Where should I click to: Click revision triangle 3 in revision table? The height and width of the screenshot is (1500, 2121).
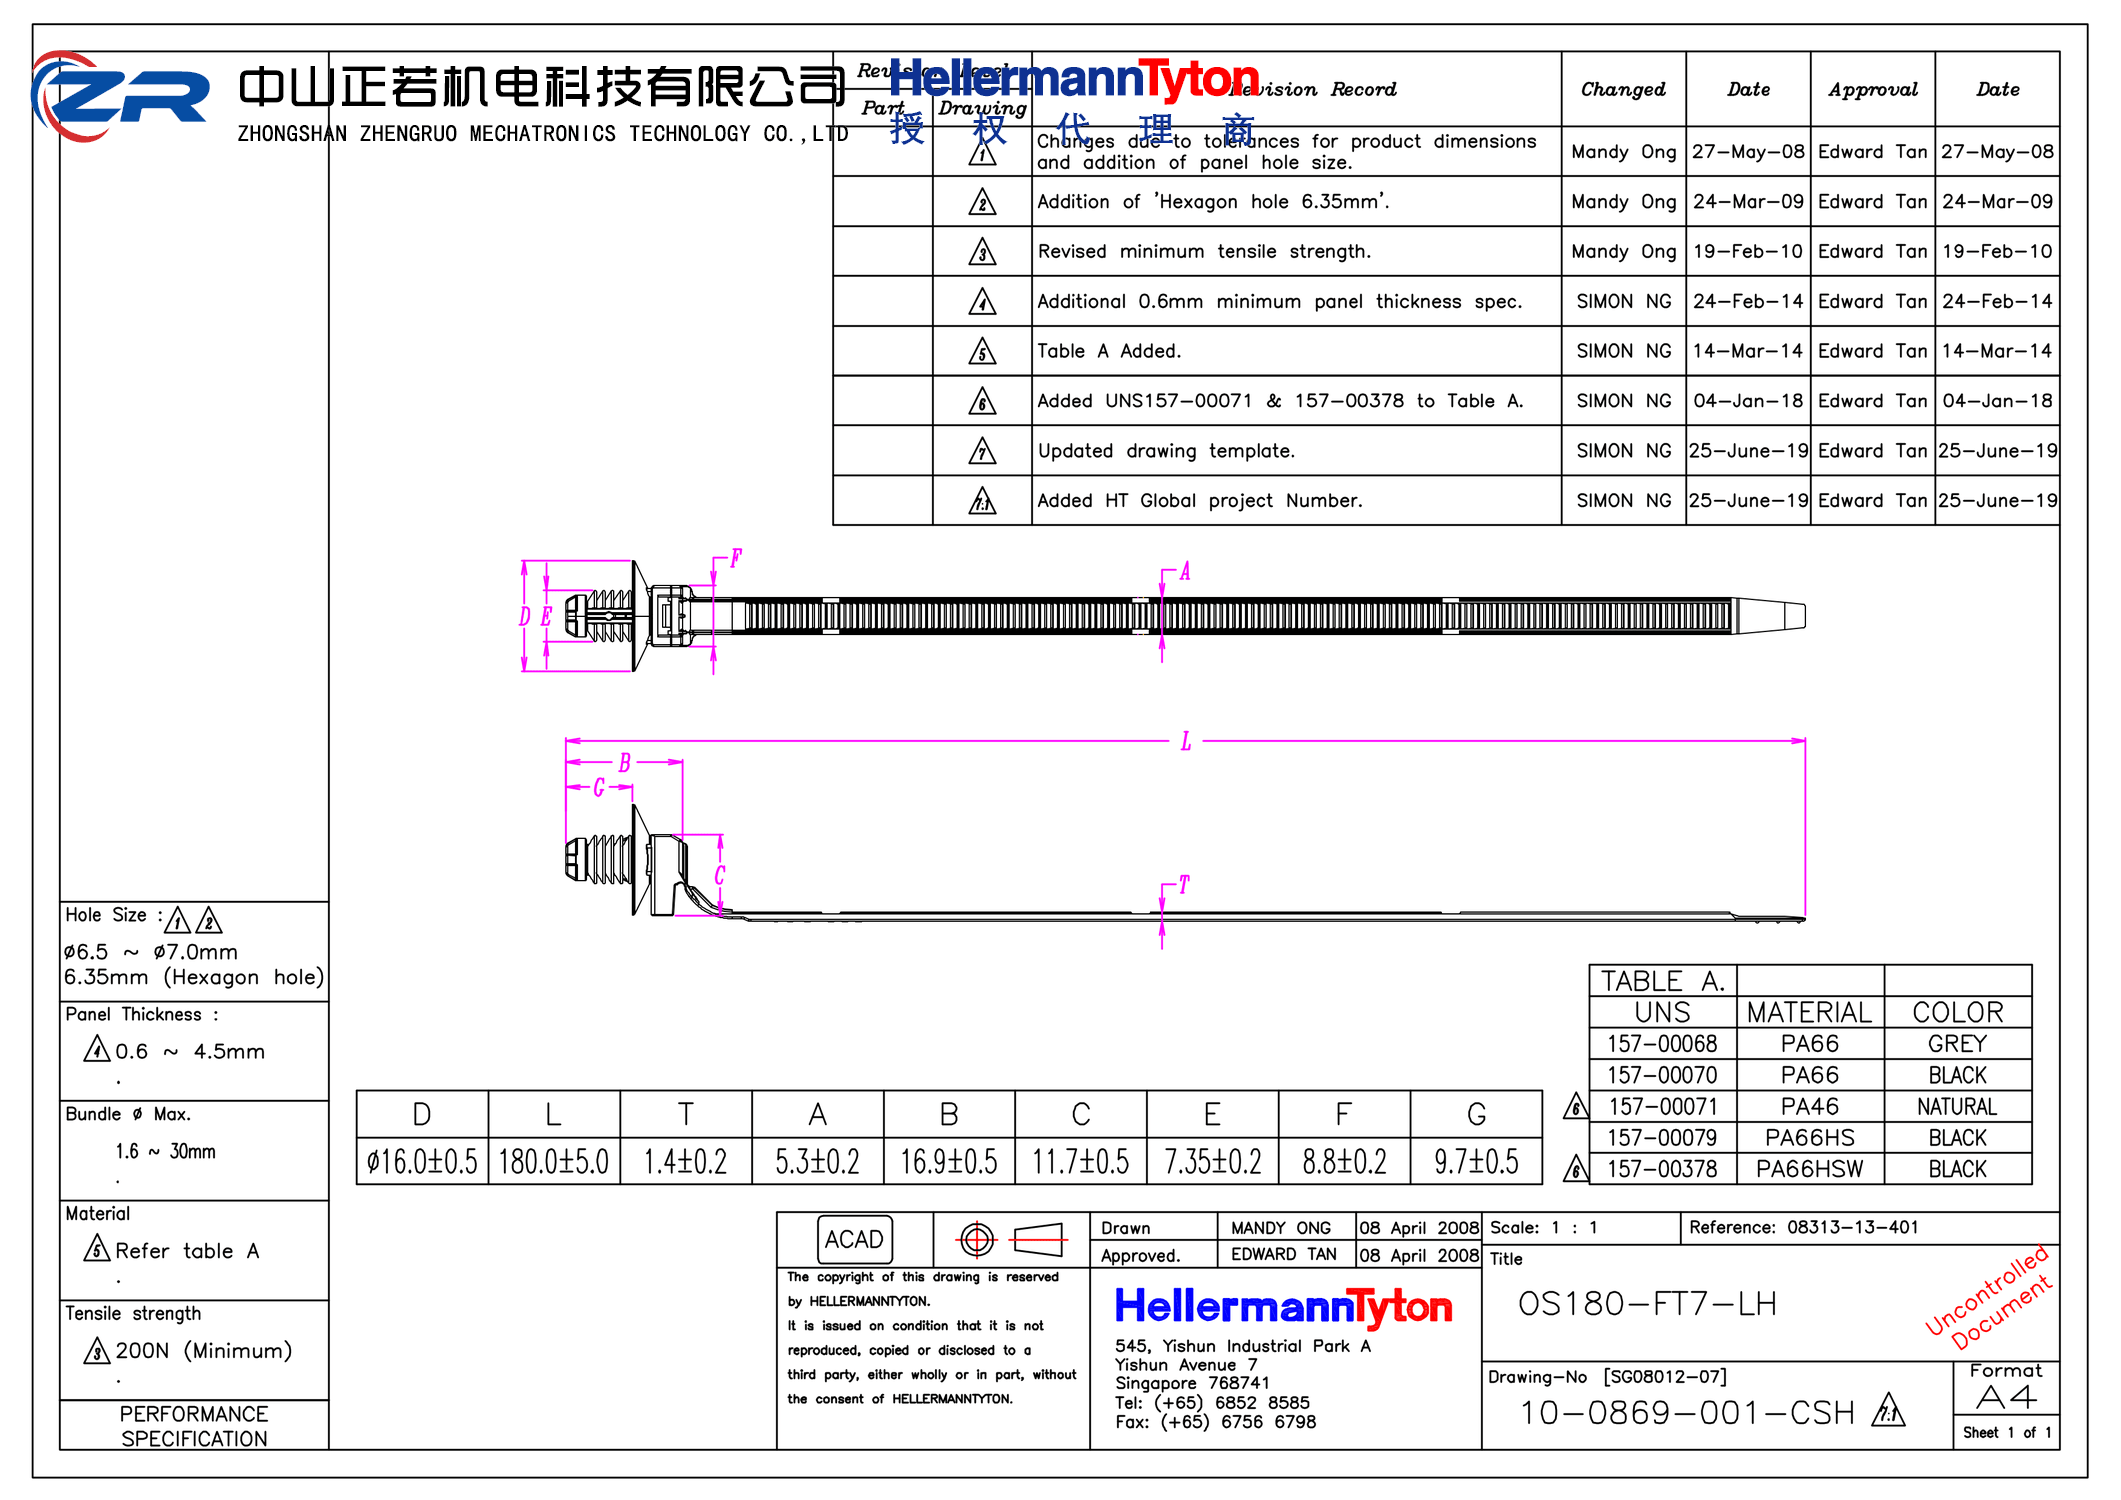982,252
